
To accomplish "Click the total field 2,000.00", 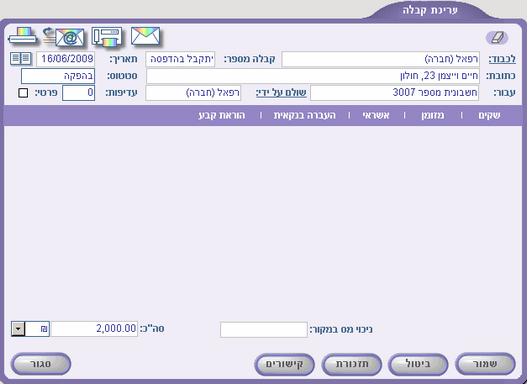I will tap(94, 329).
